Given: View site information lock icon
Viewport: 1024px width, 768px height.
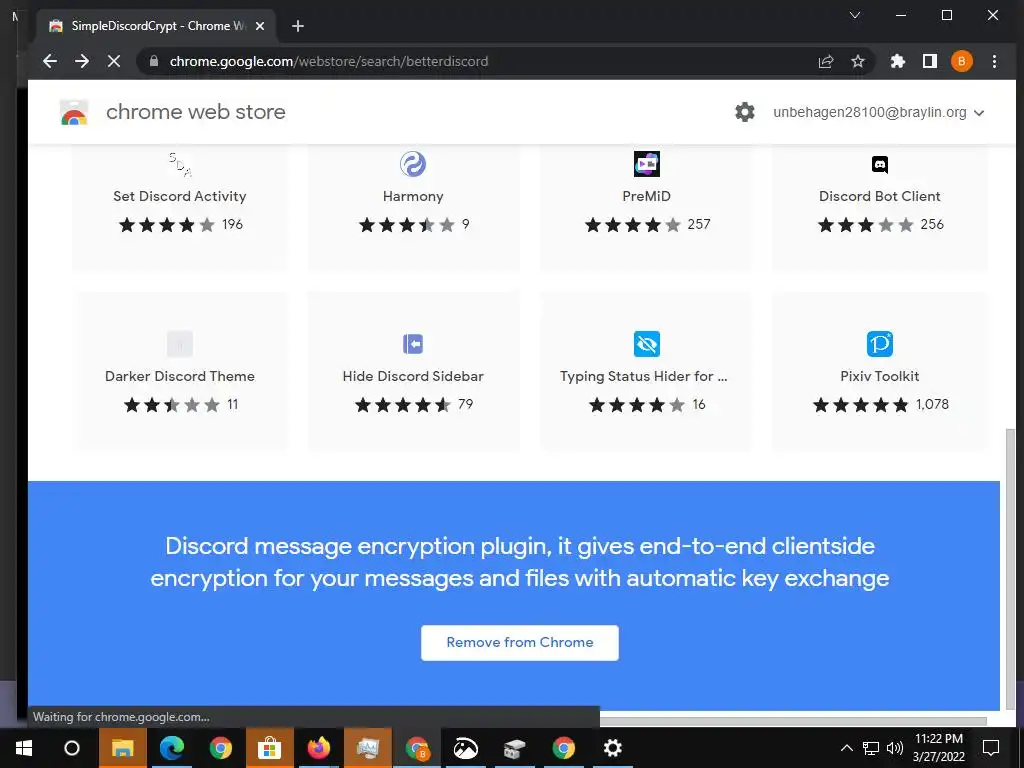Looking at the screenshot, I should 154,61.
